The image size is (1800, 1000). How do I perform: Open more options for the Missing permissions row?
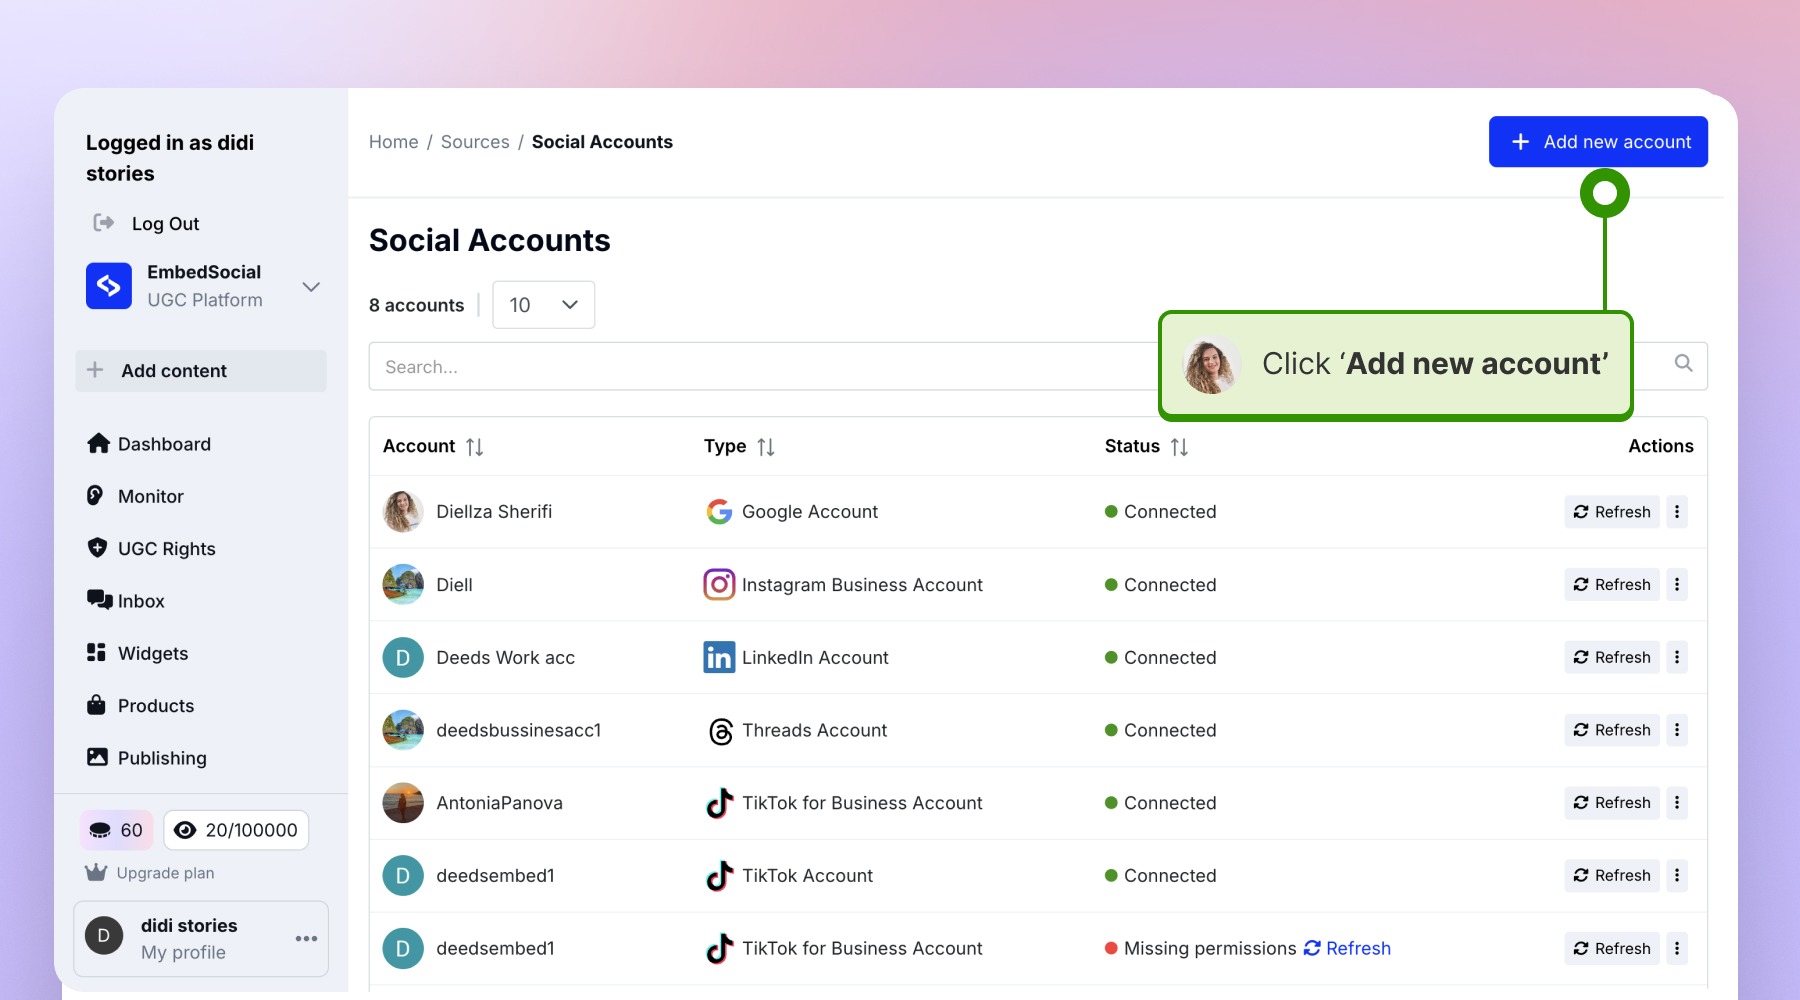(1677, 948)
